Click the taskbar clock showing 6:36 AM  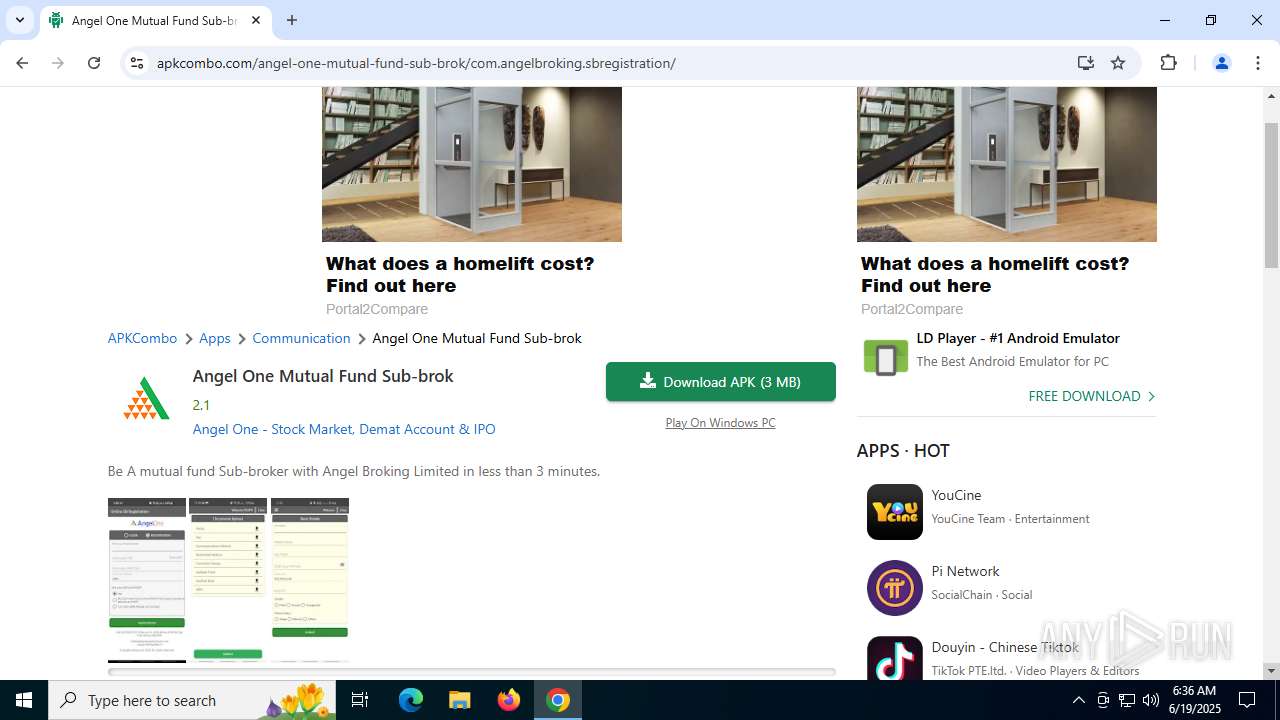(x=1194, y=700)
